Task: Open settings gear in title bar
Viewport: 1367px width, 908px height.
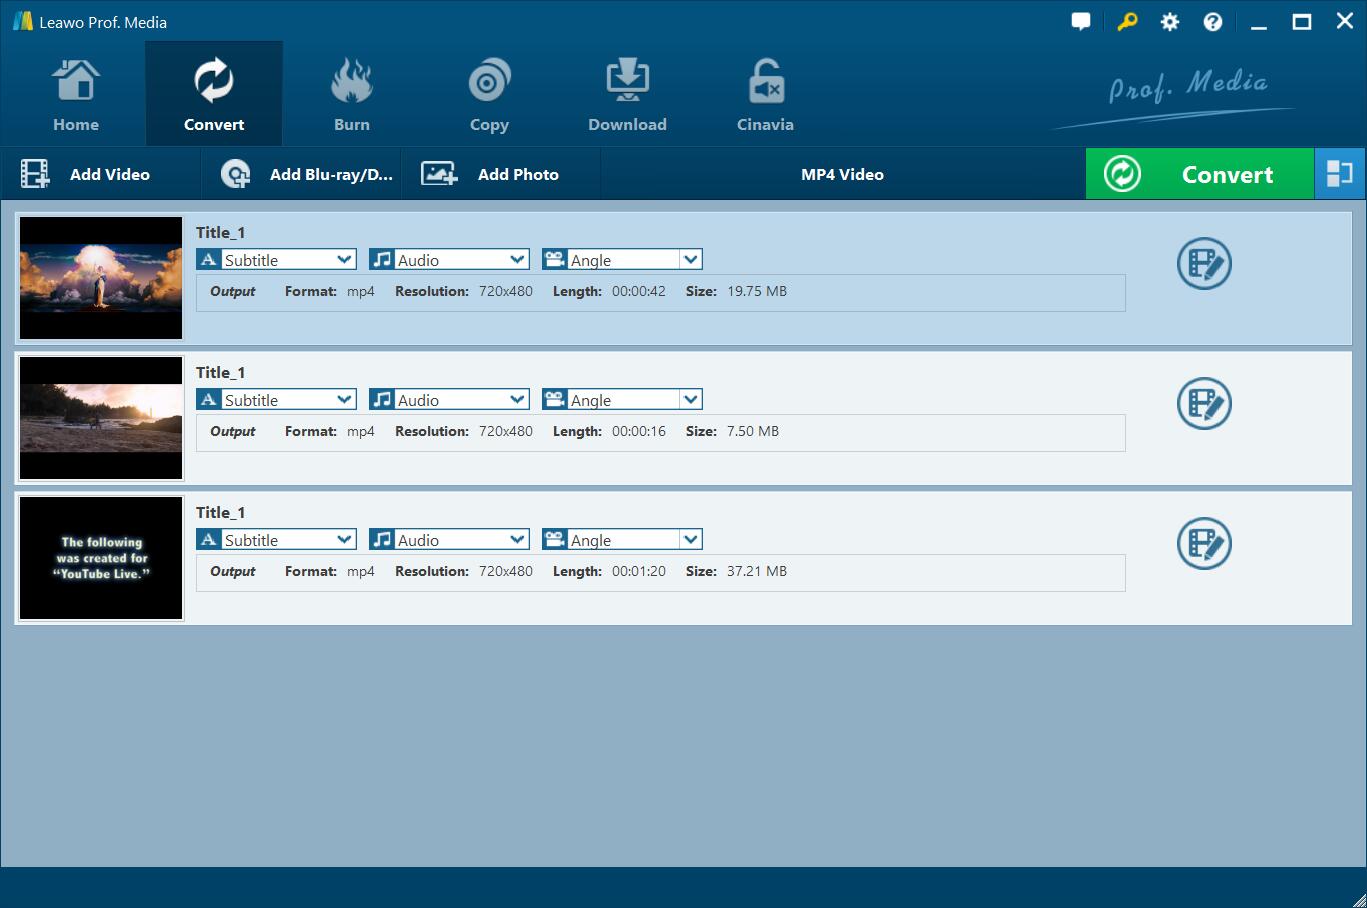Action: click(x=1169, y=22)
